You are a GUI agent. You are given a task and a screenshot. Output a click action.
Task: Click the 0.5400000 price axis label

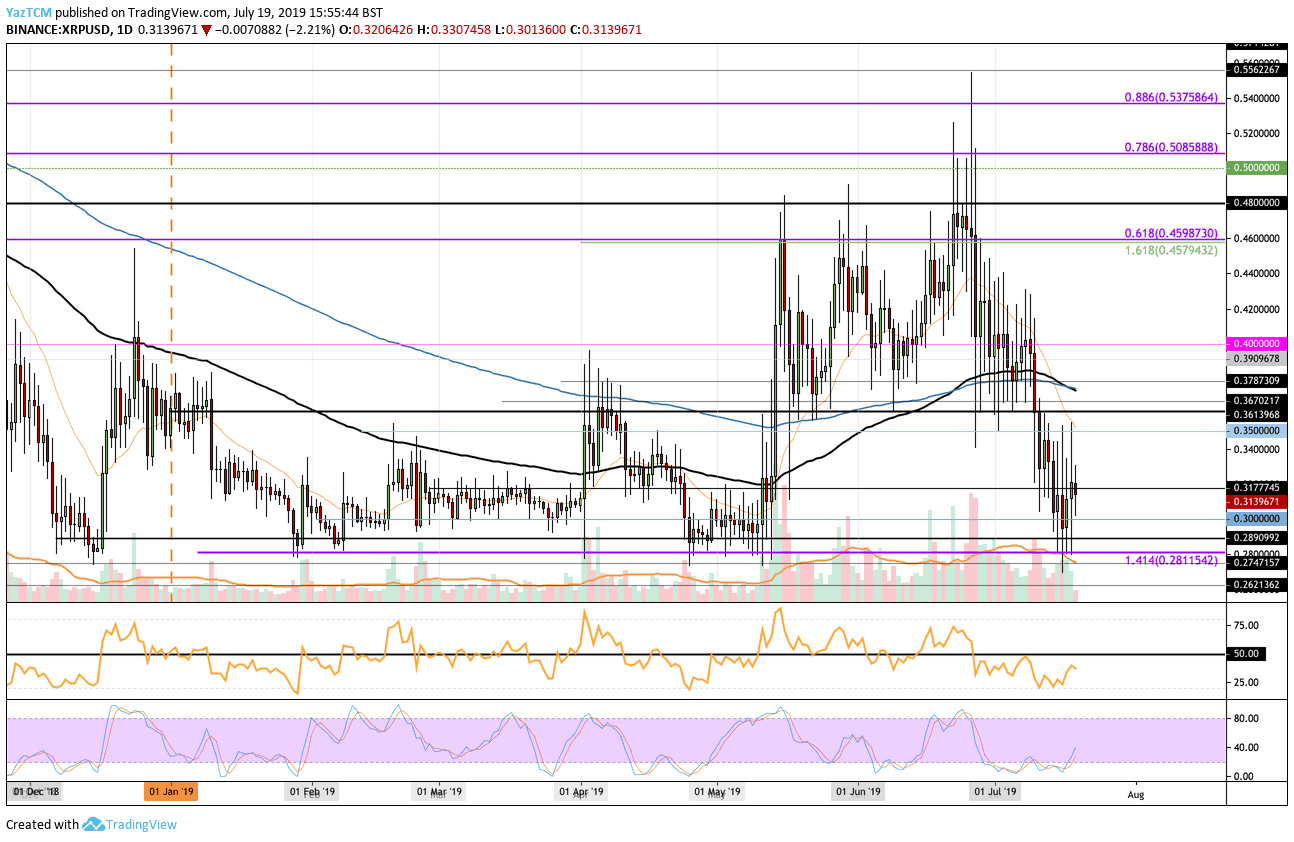pyautogui.click(x=1255, y=99)
